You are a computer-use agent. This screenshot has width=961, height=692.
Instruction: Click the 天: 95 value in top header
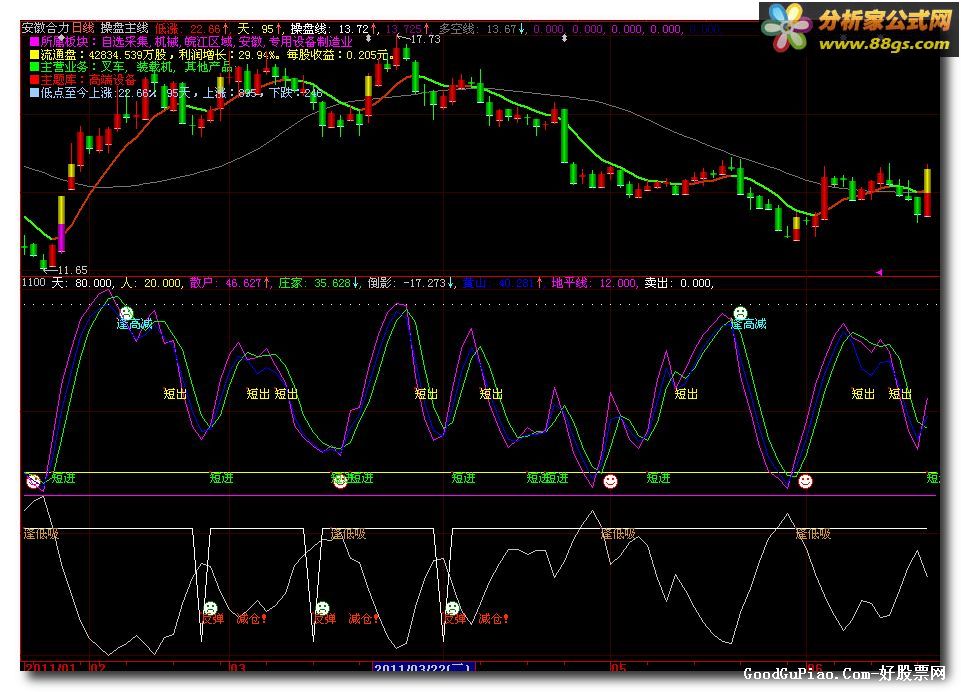pyautogui.click(x=256, y=29)
